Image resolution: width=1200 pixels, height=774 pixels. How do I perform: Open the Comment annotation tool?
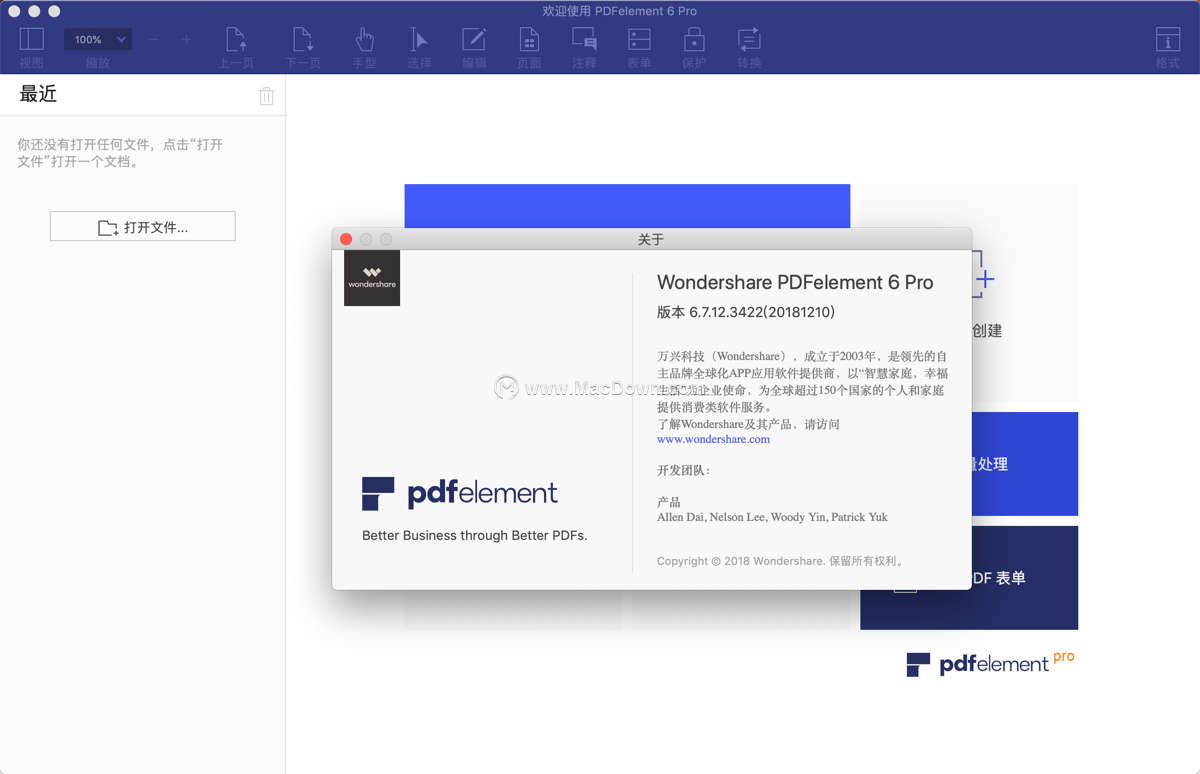click(x=584, y=40)
